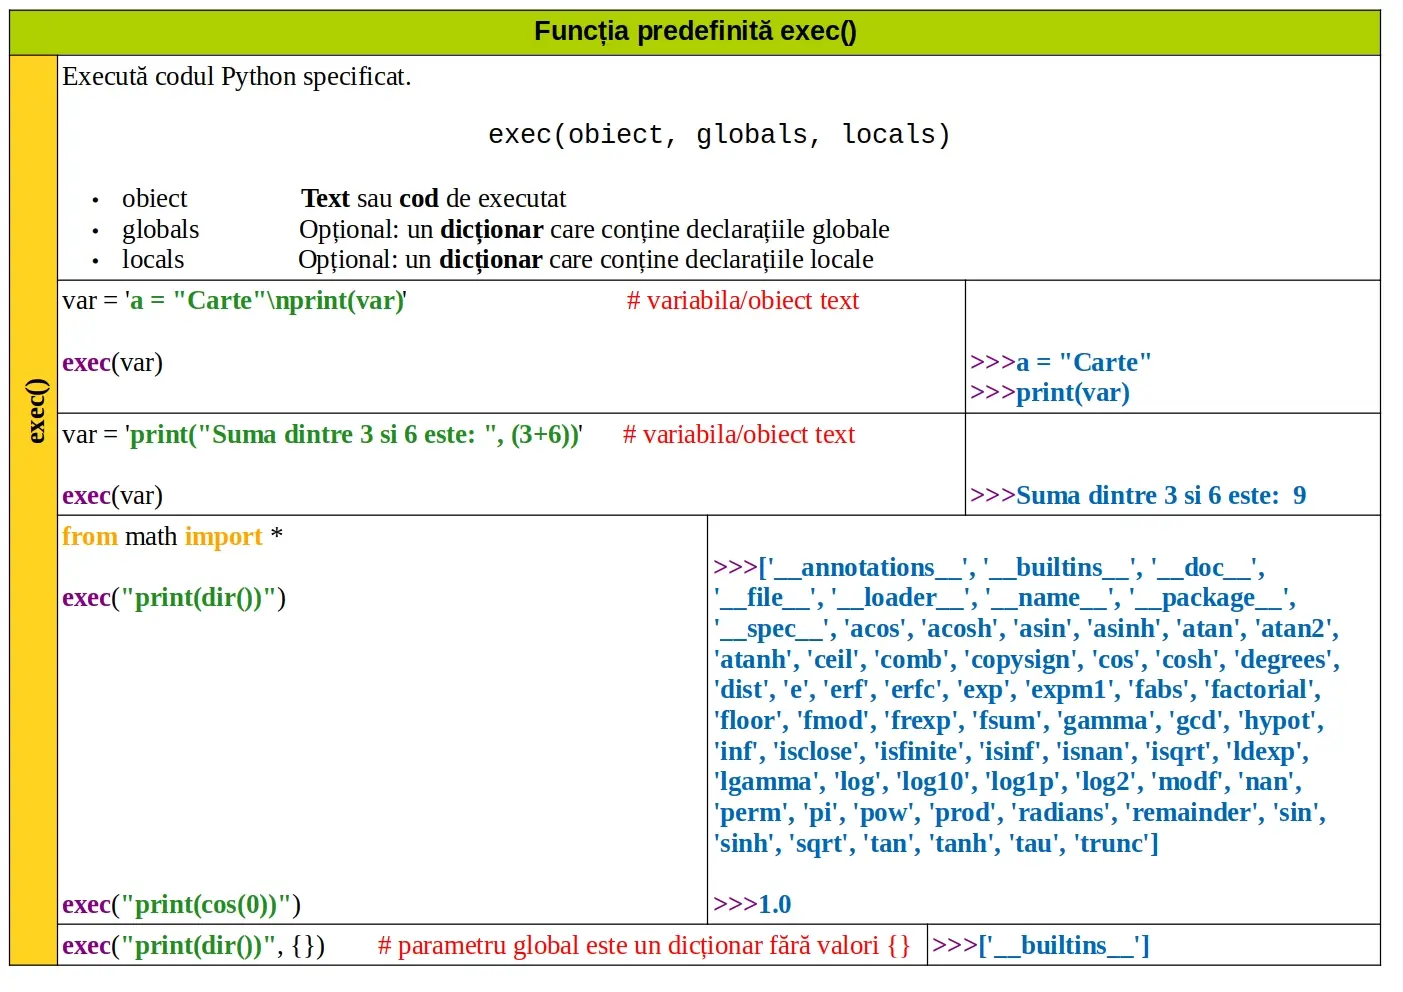Click the red comment about parametru global
Screen dimensions: 1403x992
tap(643, 946)
